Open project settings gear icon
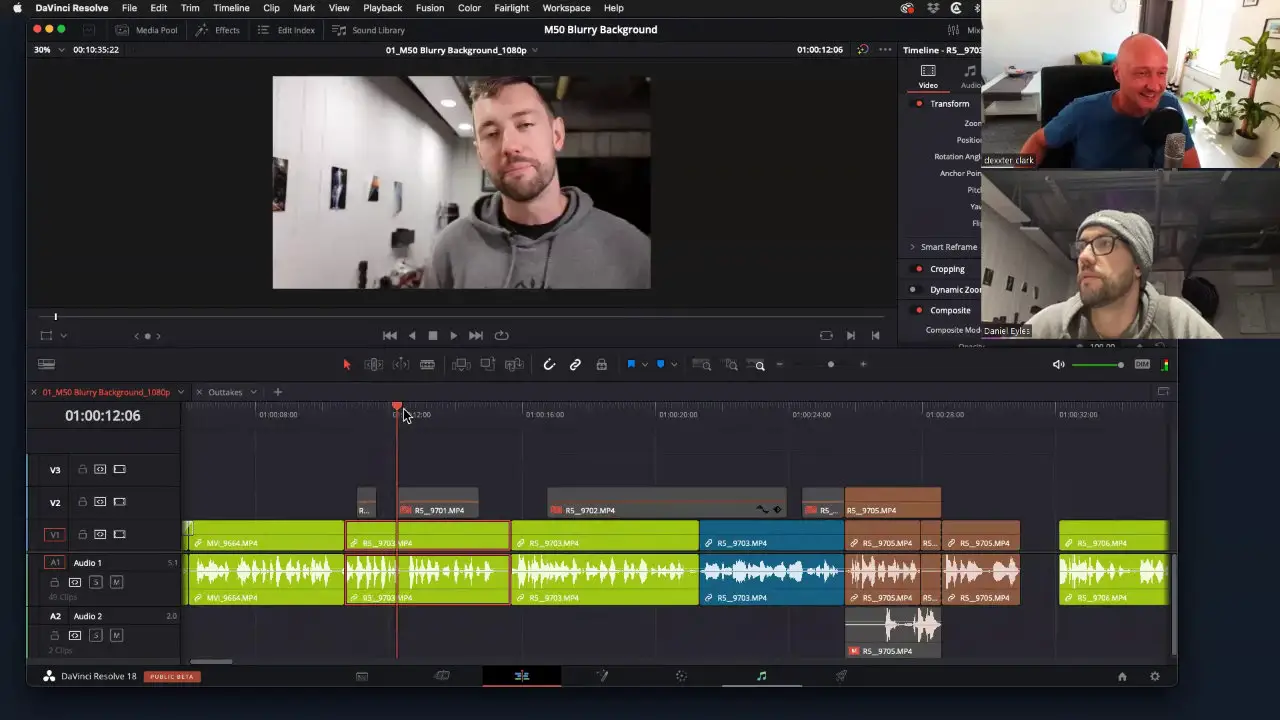The height and width of the screenshot is (720, 1280). (x=1155, y=676)
